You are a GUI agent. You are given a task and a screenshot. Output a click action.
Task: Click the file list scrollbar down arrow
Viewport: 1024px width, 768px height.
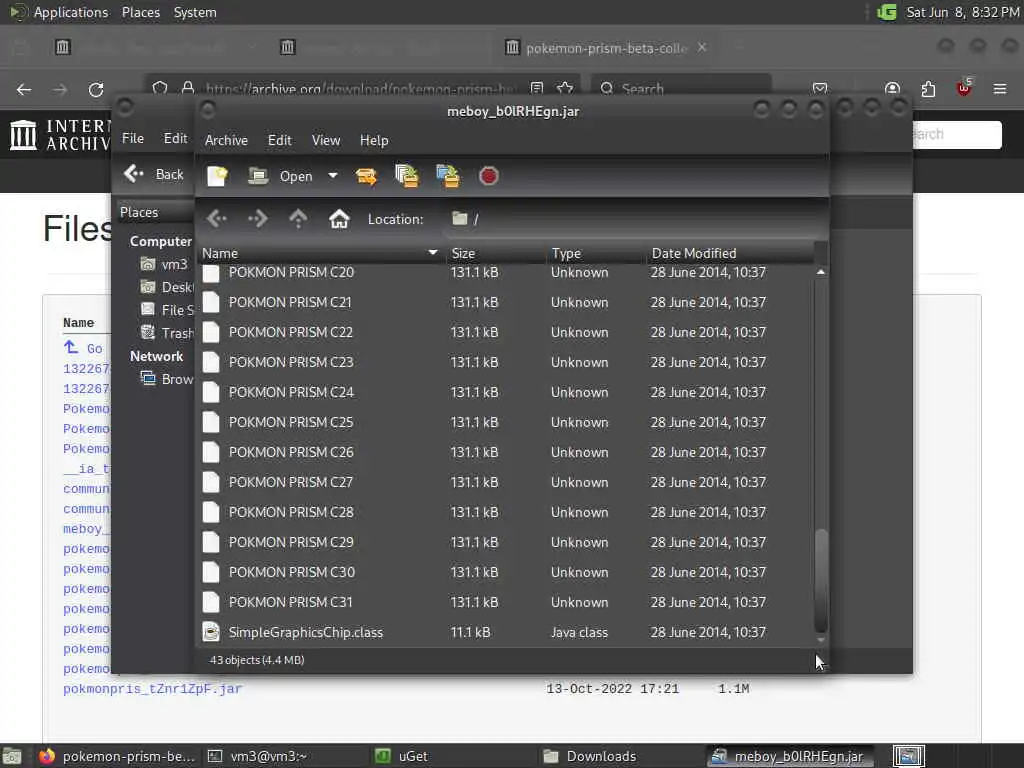coord(821,640)
